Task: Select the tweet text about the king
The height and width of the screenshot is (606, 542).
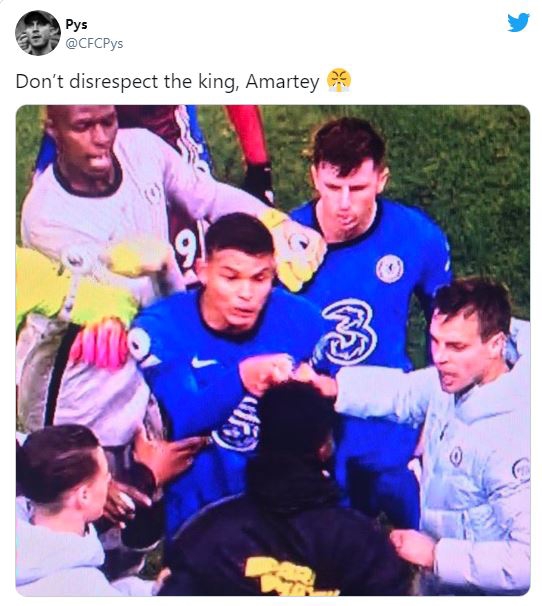Action: 168,82
